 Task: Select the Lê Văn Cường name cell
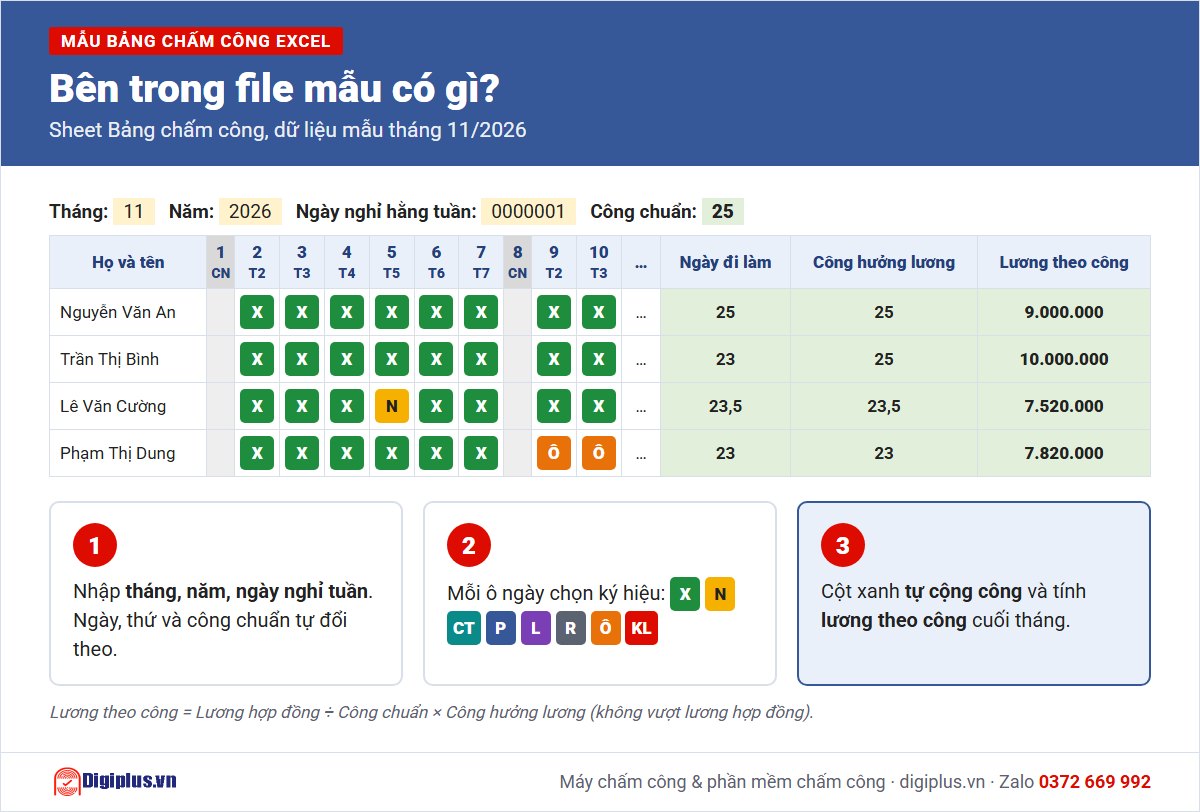click(128, 406)
